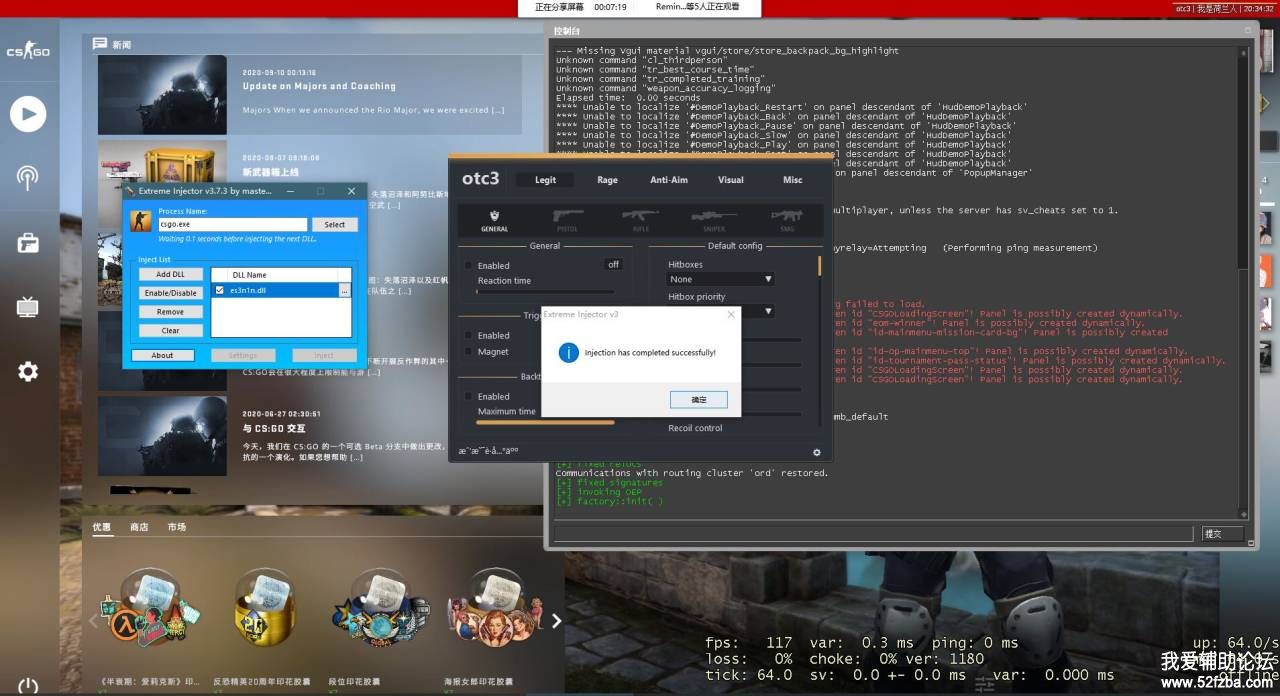Screen dimensions: 1280x696
Task: Click the 'Update on Majors and Coaching' headline
Action: [x=319, y=86]
